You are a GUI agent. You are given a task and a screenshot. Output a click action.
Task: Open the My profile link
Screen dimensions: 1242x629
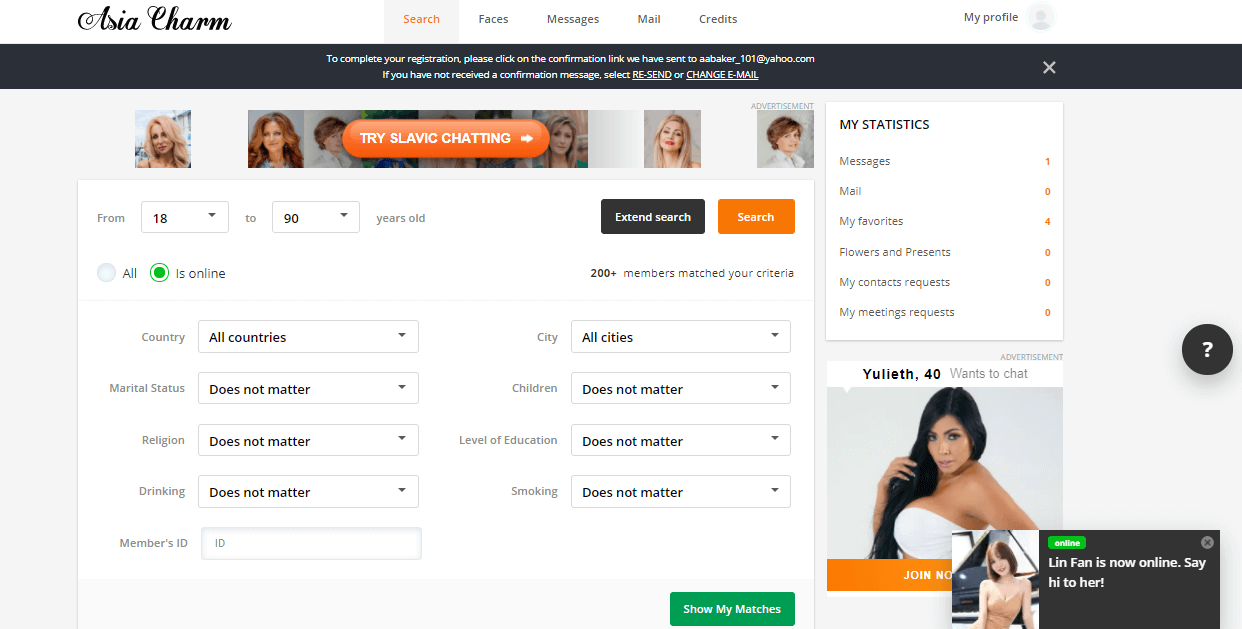991,17
